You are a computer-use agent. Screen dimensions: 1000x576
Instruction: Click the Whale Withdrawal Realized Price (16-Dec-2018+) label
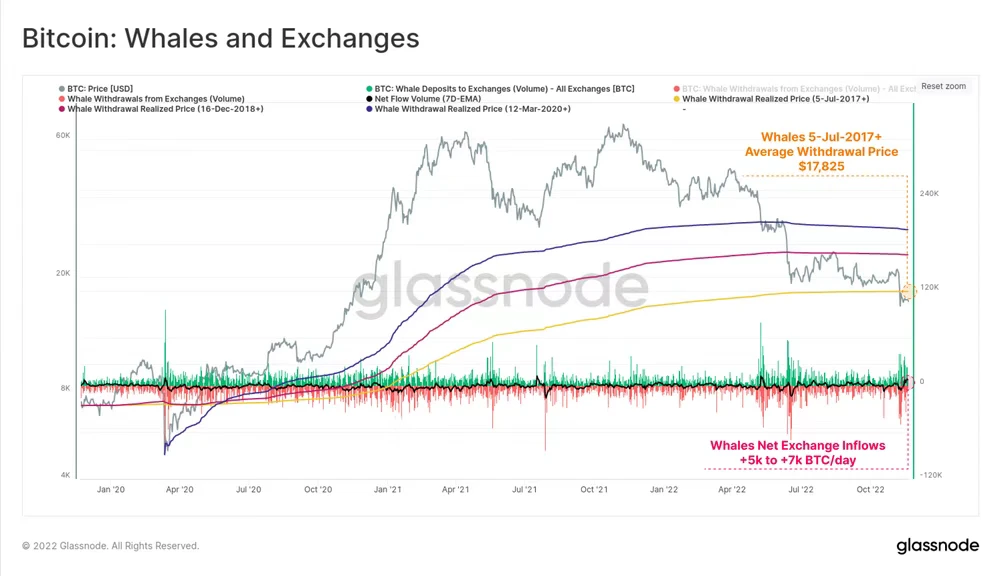click(x=165, y=109)
